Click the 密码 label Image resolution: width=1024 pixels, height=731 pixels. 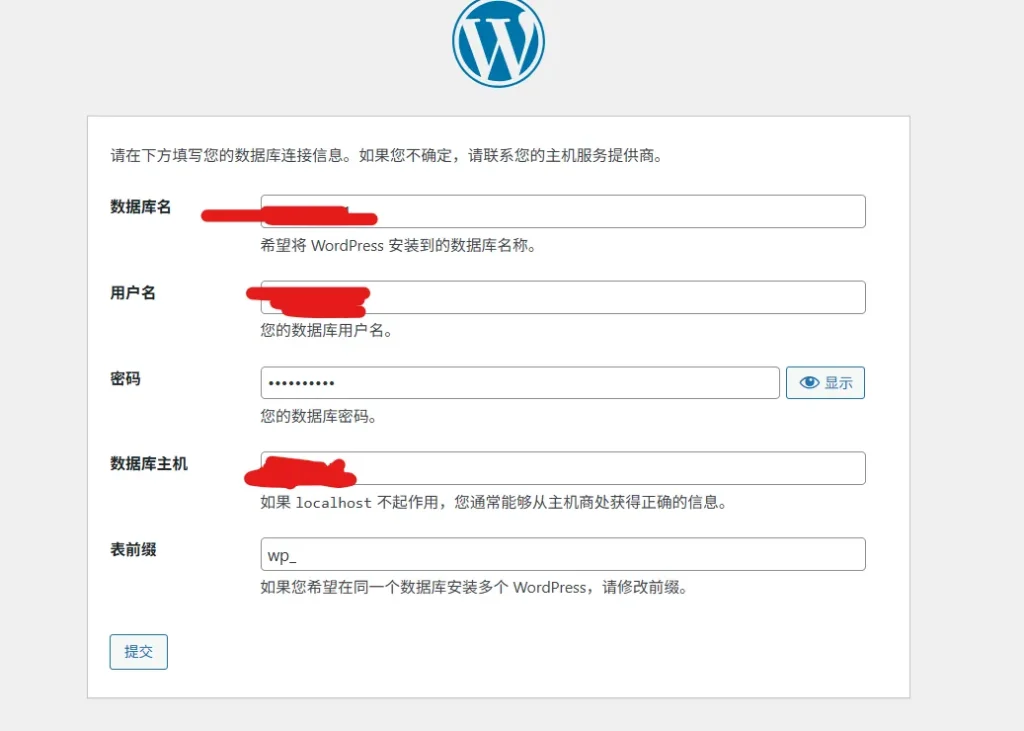point(125,378)
